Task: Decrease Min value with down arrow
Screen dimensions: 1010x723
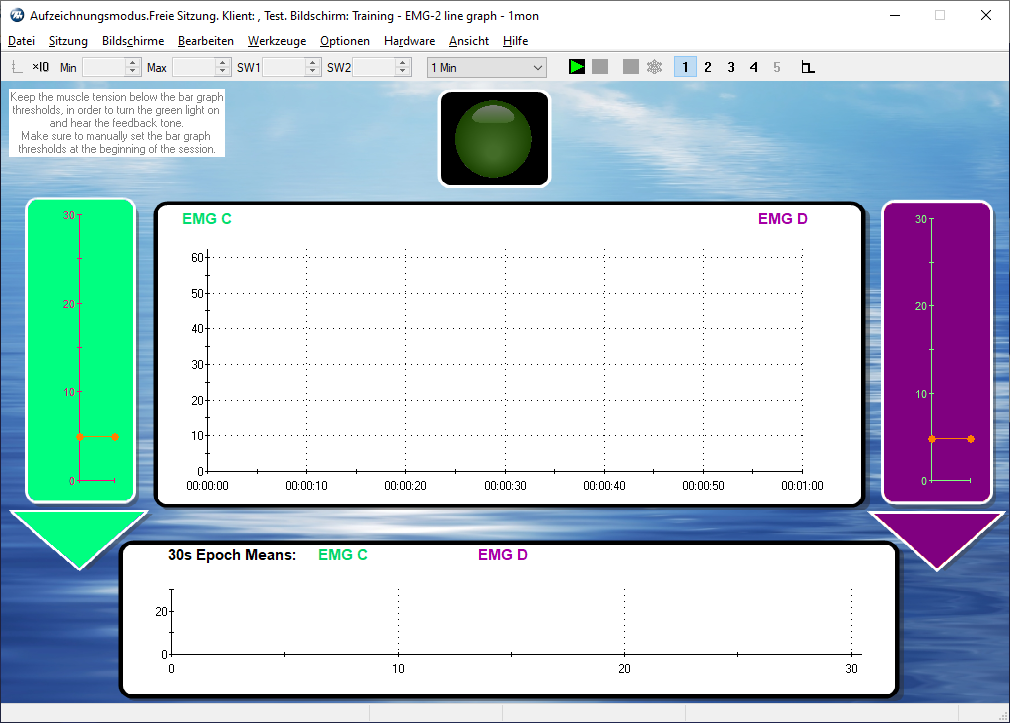Action: tap(133, 72)
